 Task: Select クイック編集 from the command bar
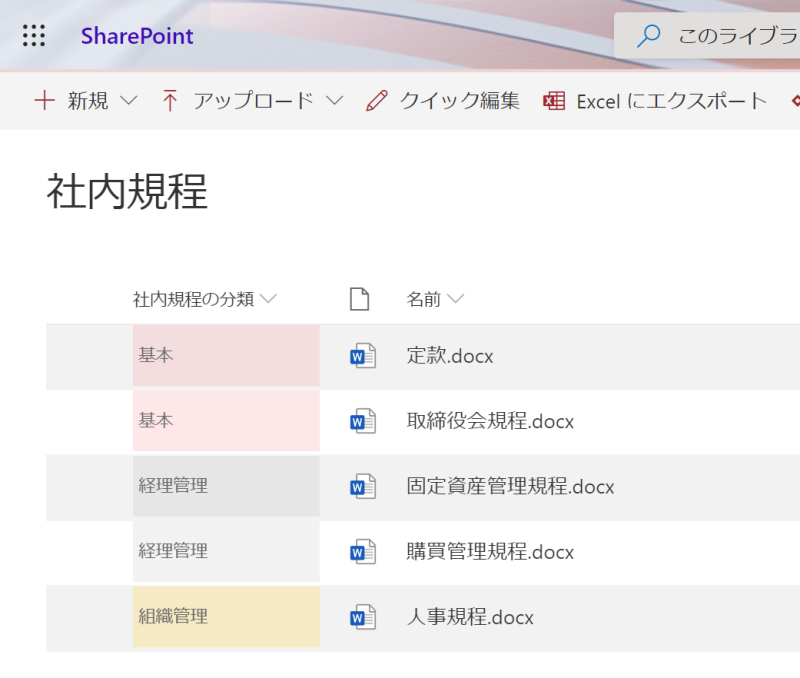pos(458,100)
